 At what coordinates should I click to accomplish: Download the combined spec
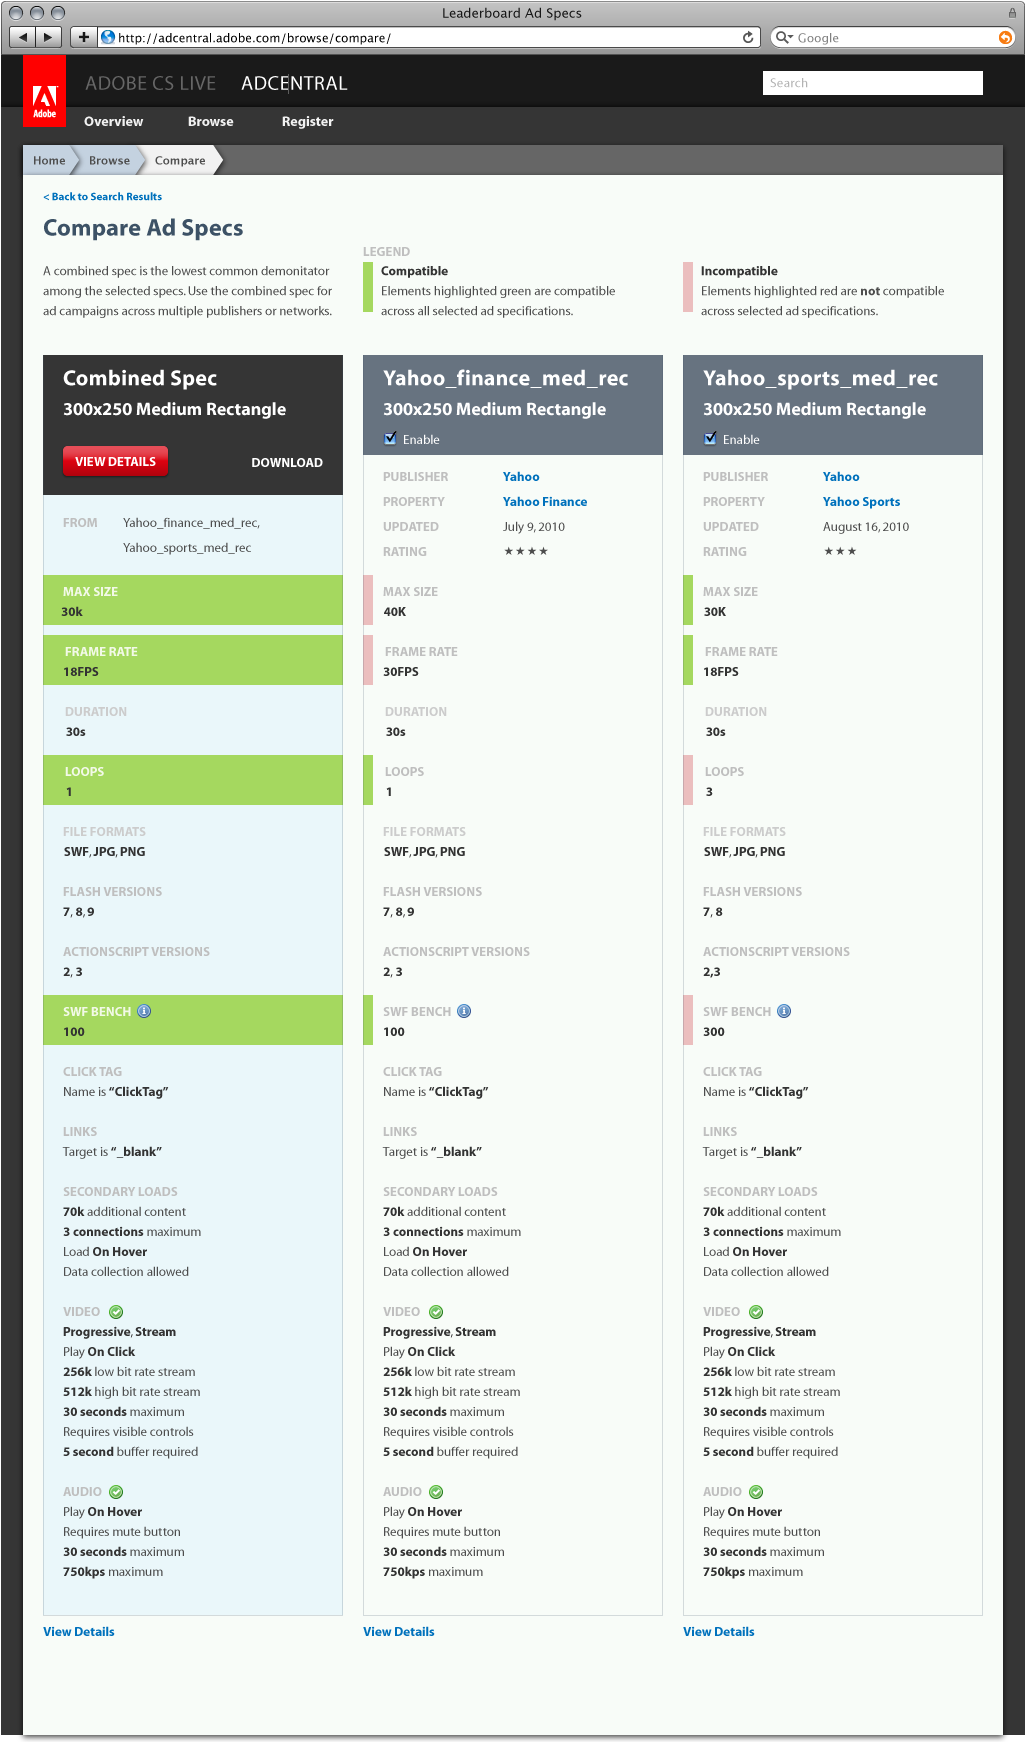286,462
